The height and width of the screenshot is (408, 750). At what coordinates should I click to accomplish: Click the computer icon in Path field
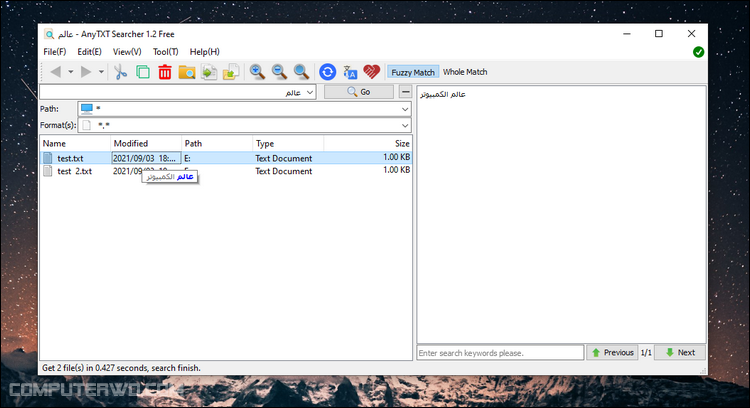(87, 109)
